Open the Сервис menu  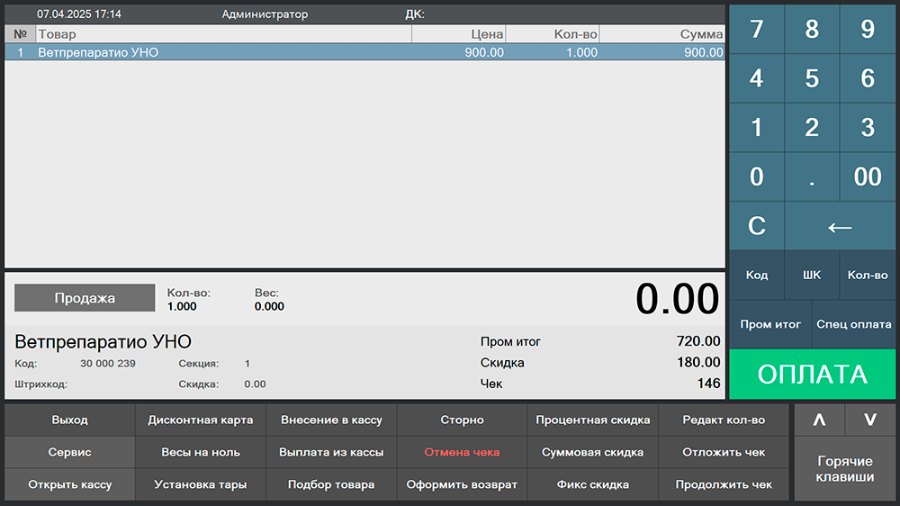[x=69, y=452]
